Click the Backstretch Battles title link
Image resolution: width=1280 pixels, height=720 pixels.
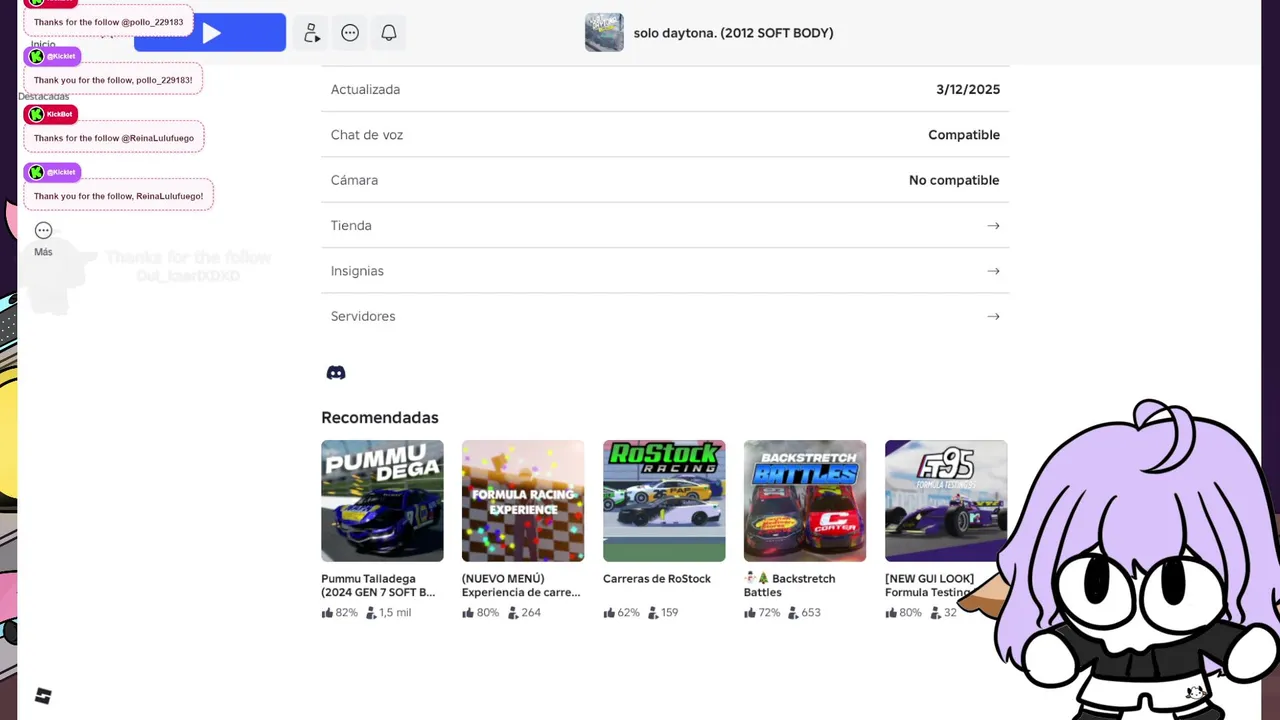790,585
